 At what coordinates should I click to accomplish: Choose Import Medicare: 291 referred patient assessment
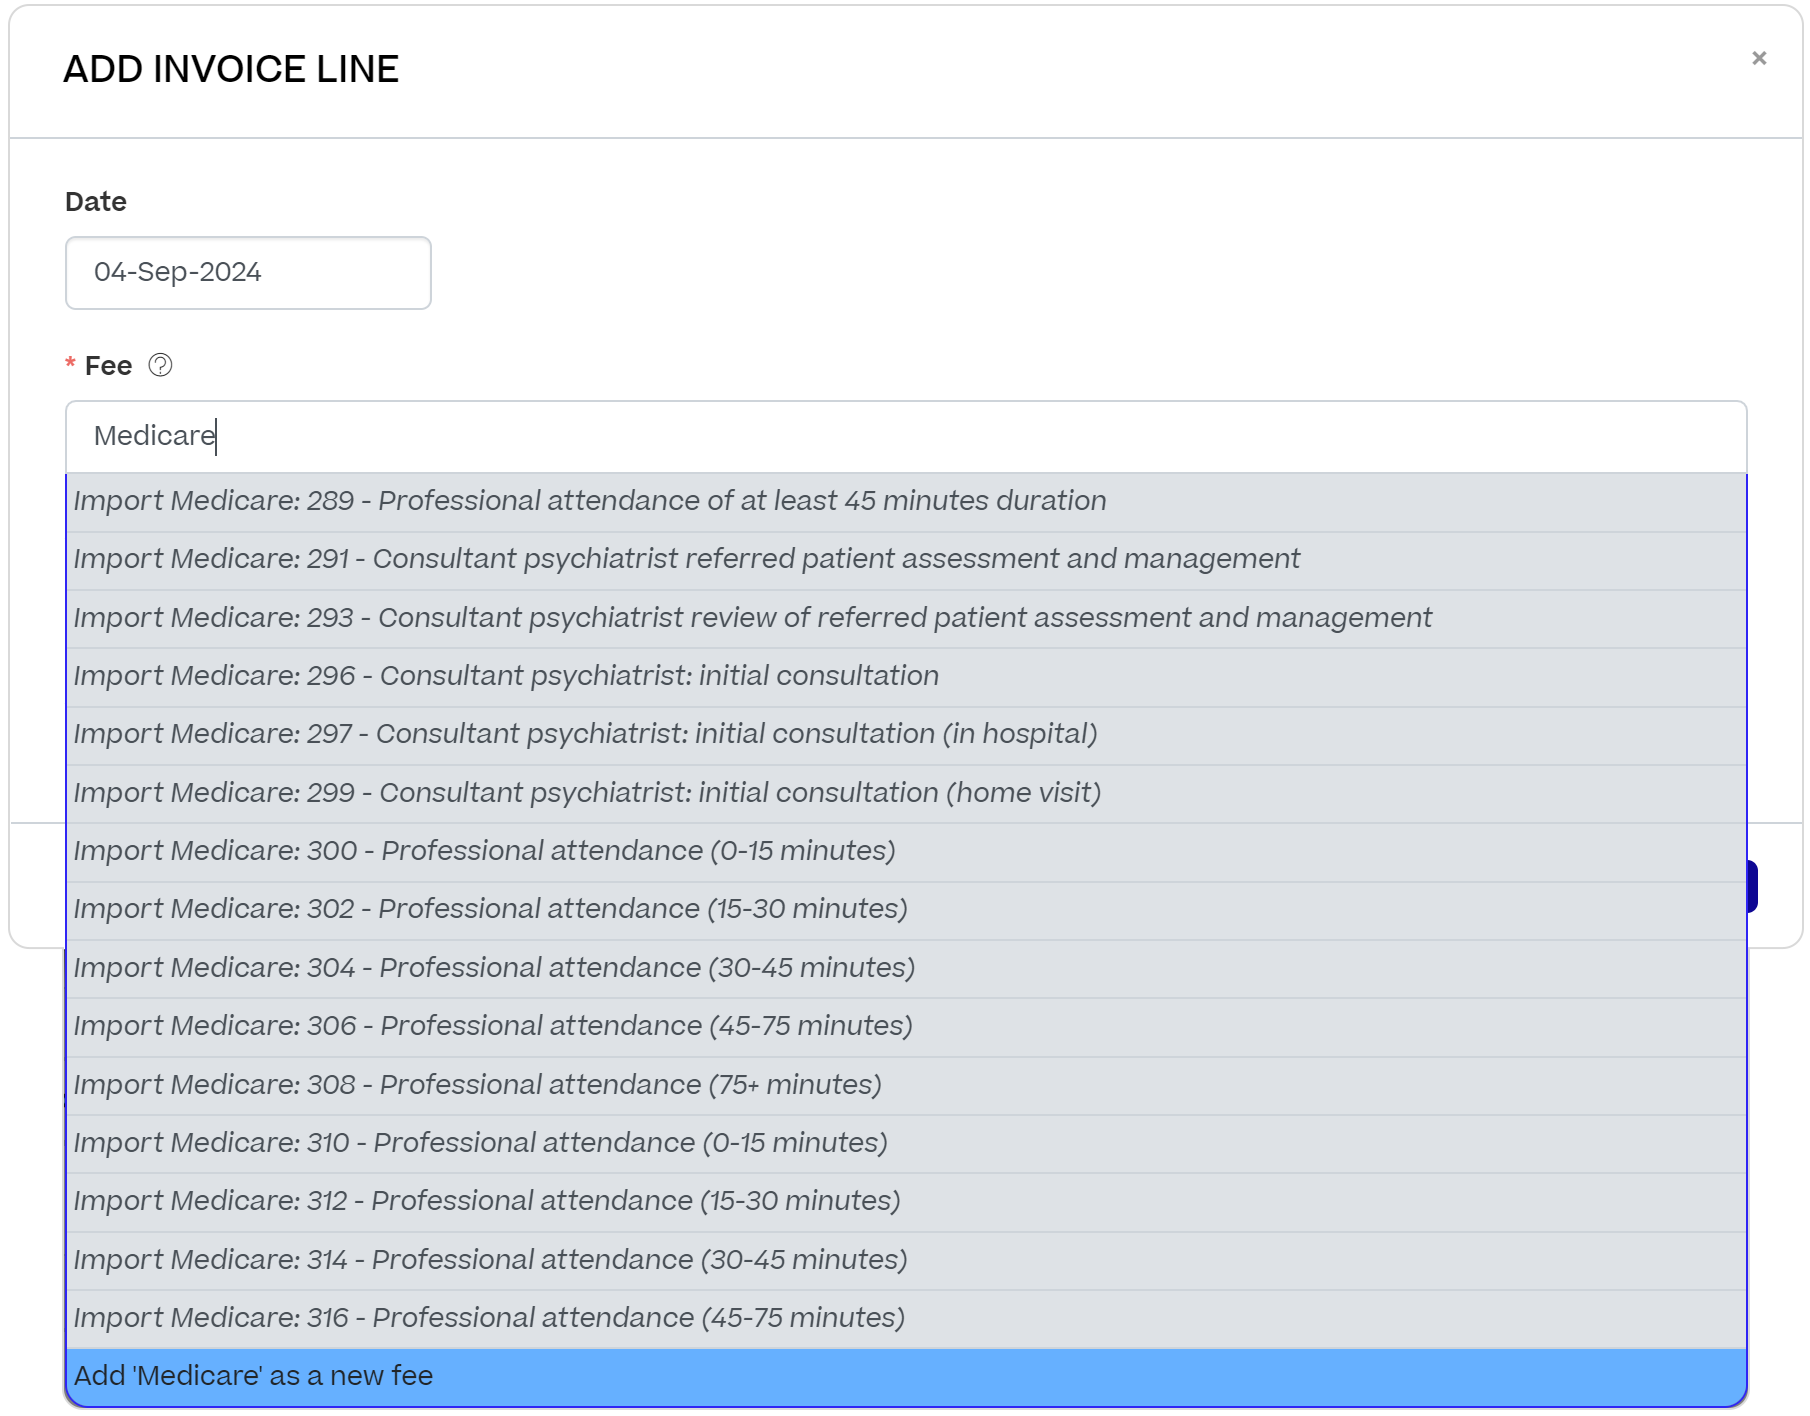[906, 560]
